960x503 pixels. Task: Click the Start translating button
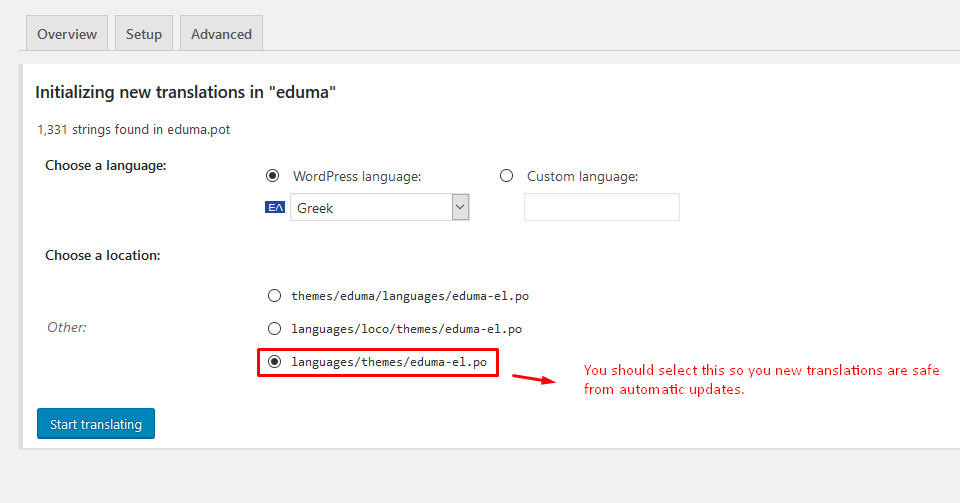[96, 423]
